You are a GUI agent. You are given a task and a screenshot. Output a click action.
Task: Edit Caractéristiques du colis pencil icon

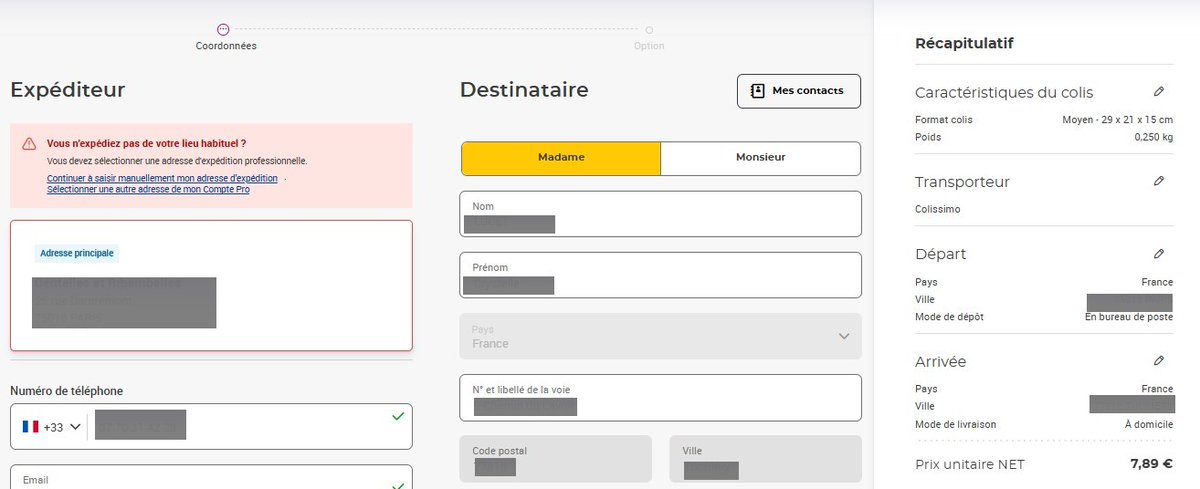pos(1159,91)
